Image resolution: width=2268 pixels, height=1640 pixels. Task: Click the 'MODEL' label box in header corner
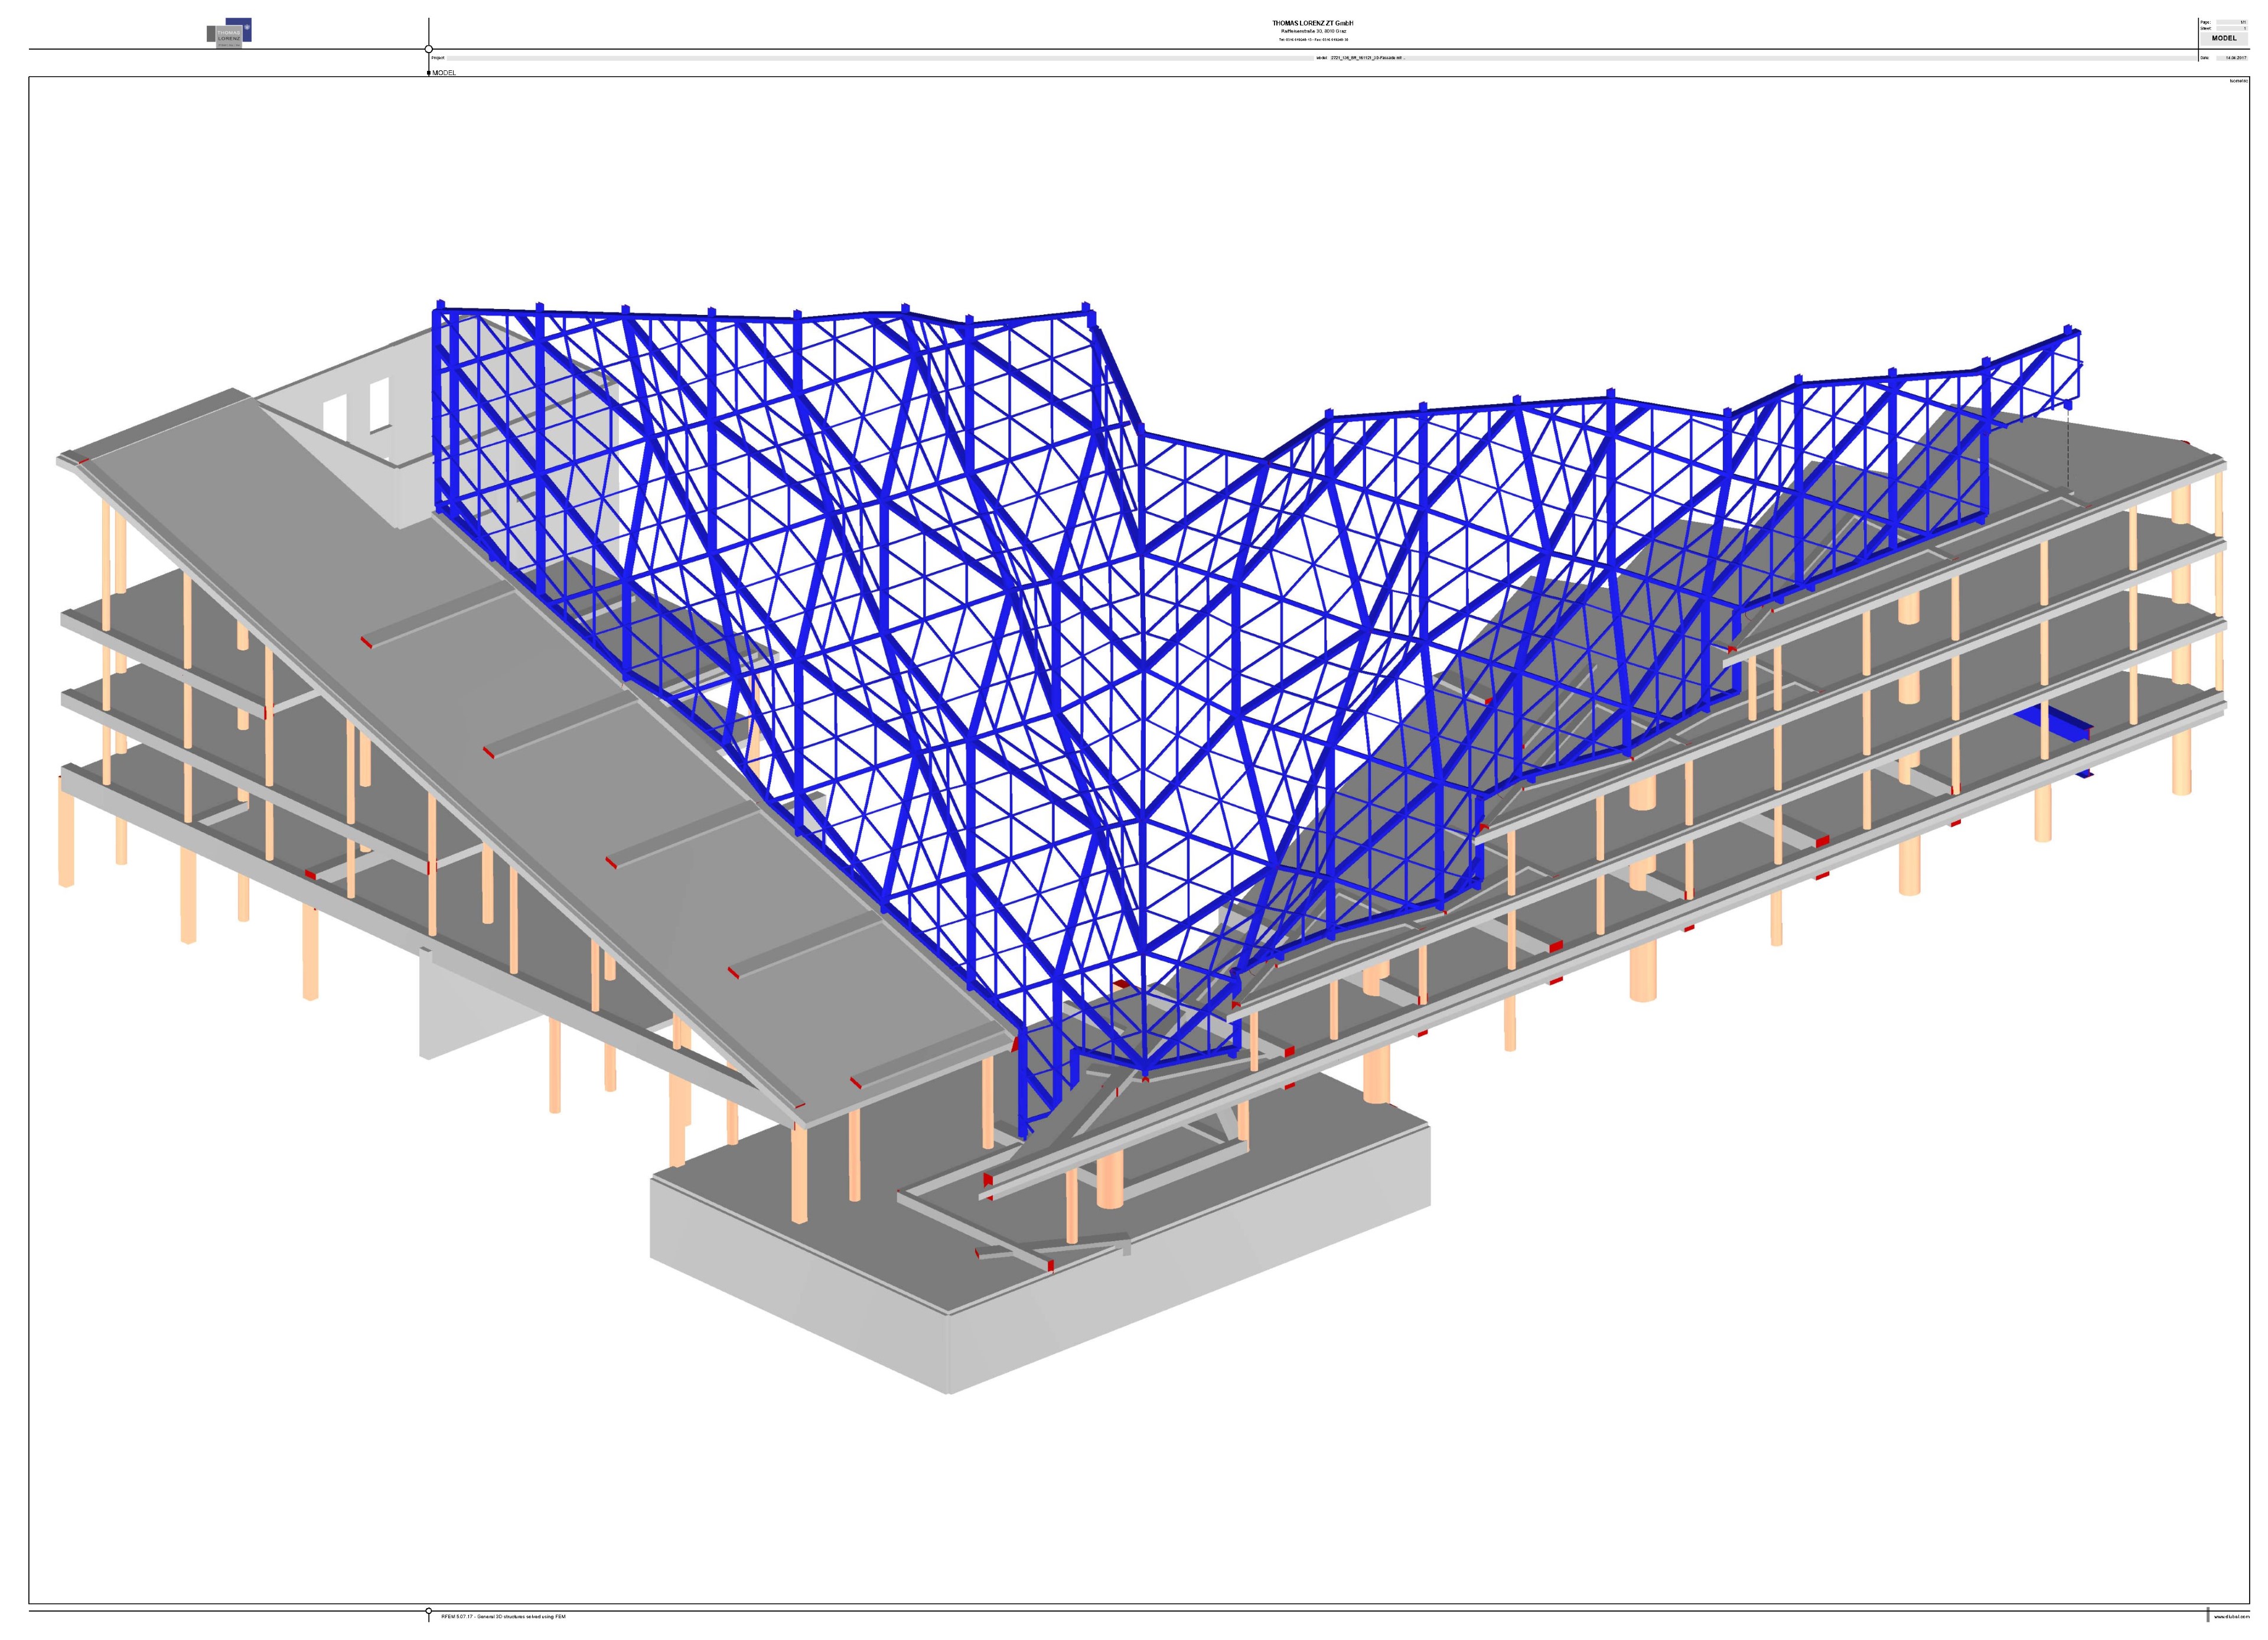pyautogui.click(x=2224, y=38)
